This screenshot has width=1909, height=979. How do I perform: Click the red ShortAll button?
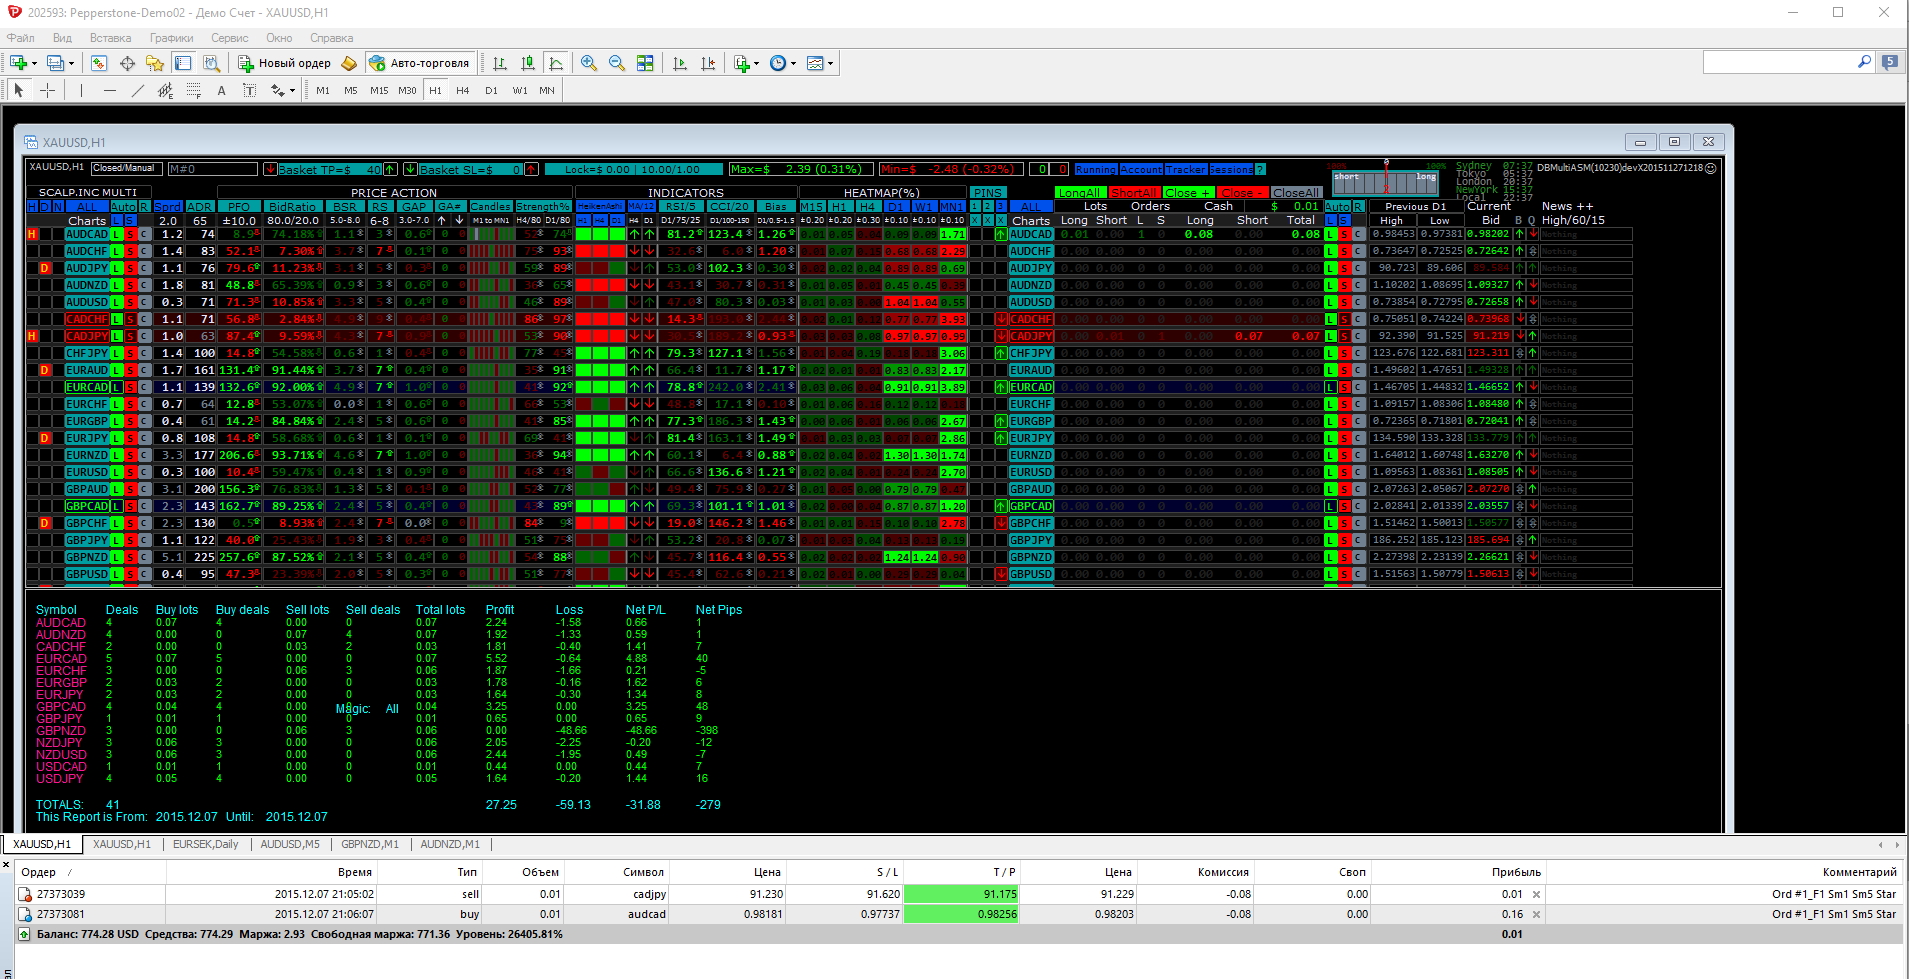(x=1135, y=193)
